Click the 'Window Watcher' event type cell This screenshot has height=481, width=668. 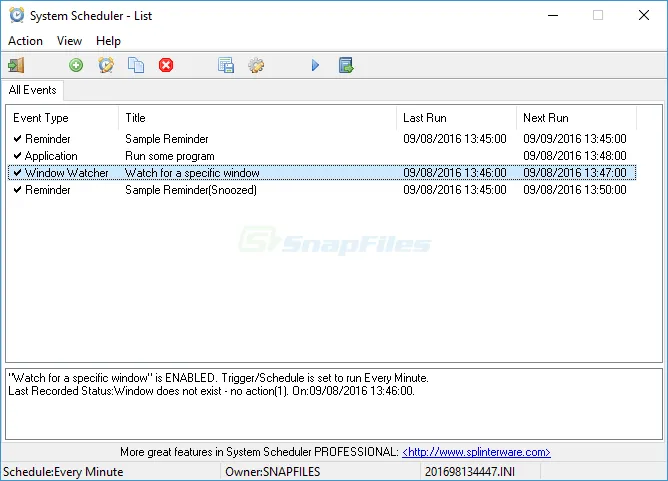(x=66, y=173)
